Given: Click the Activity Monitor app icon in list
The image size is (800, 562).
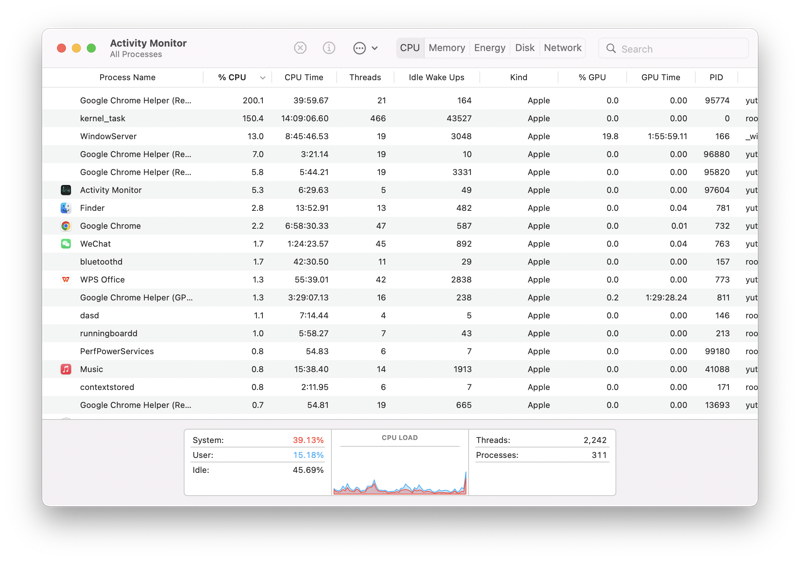Looking at the screenshot, I should tap(66, 190).
